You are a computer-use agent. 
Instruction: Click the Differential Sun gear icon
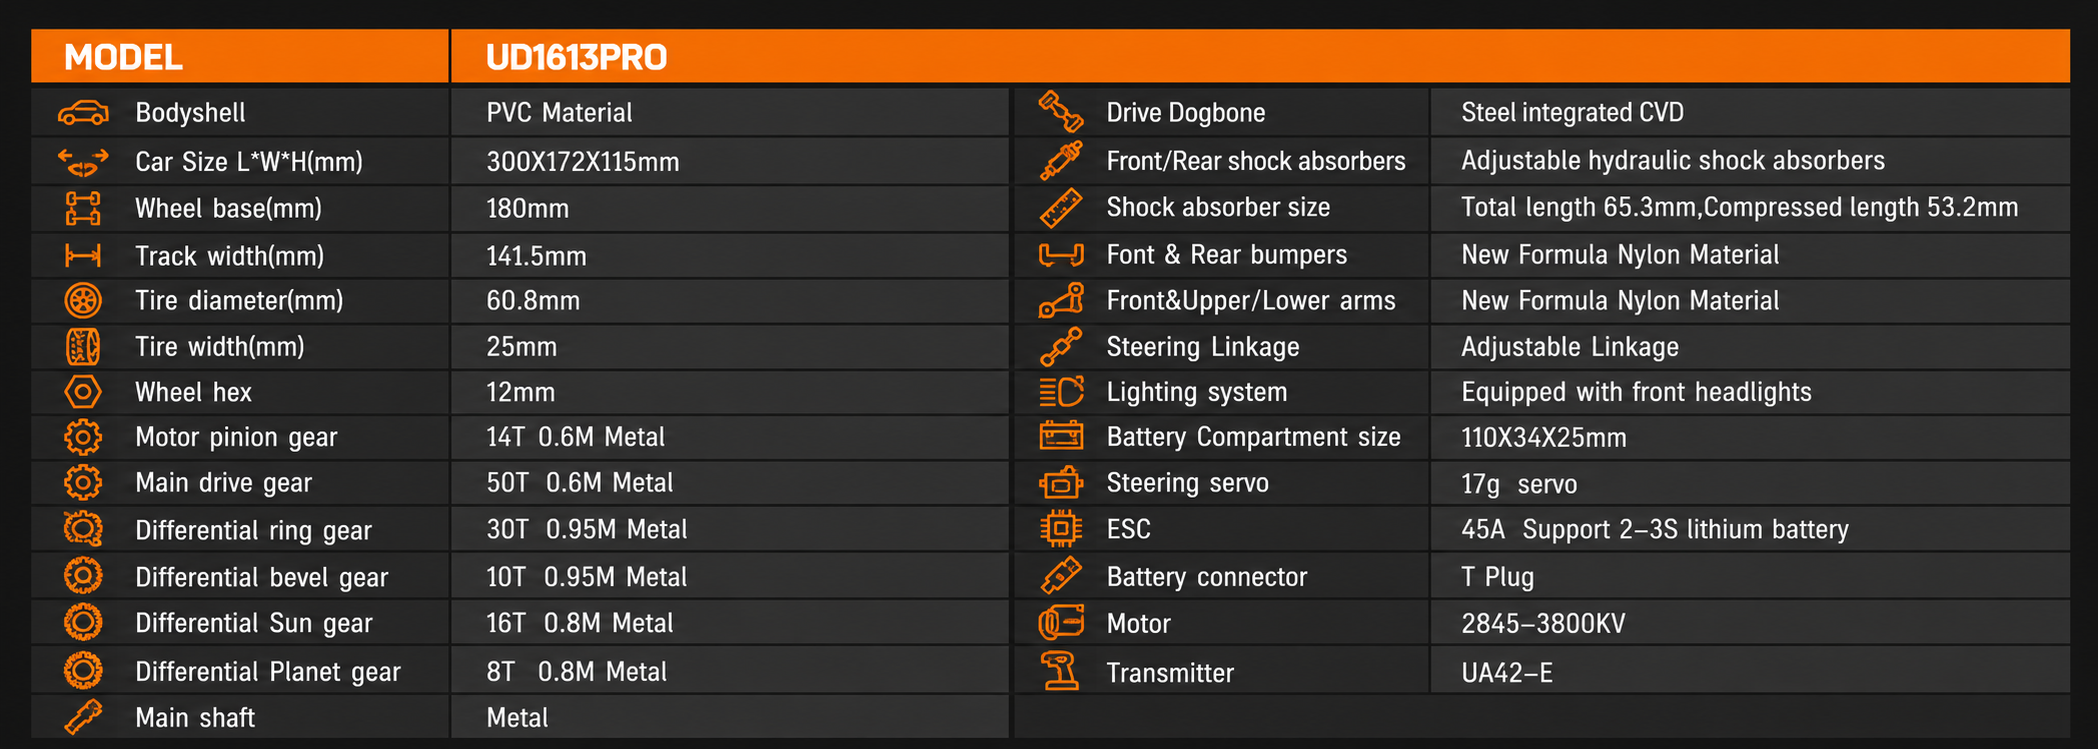83,622
